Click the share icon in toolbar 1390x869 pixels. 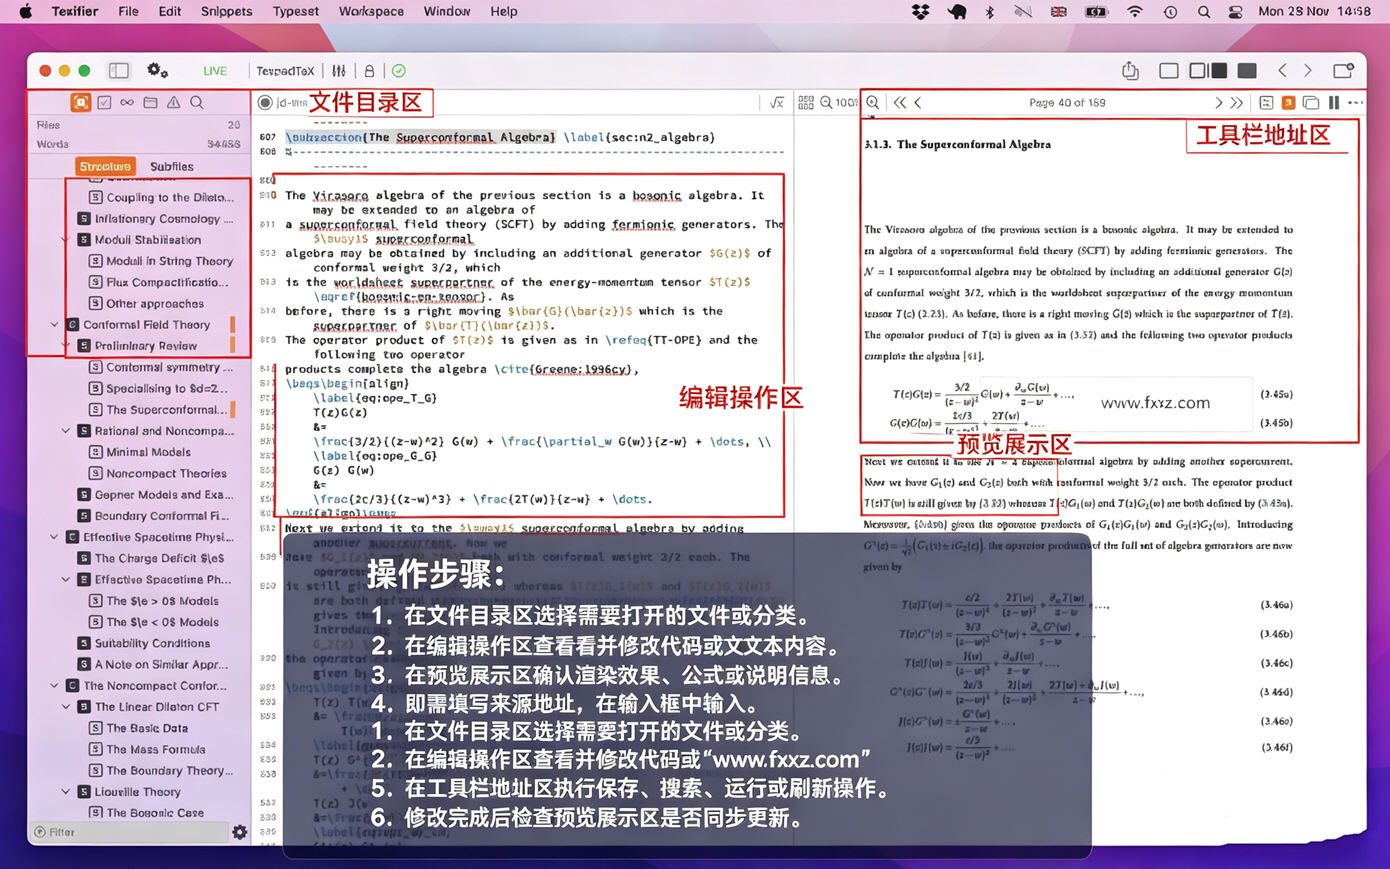pyautogui.click(x=1130, y=70)
